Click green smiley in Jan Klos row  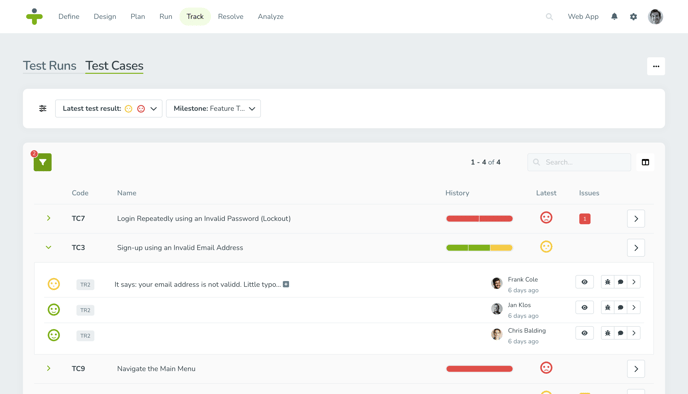pyautogui.click(x=54, y=309)
